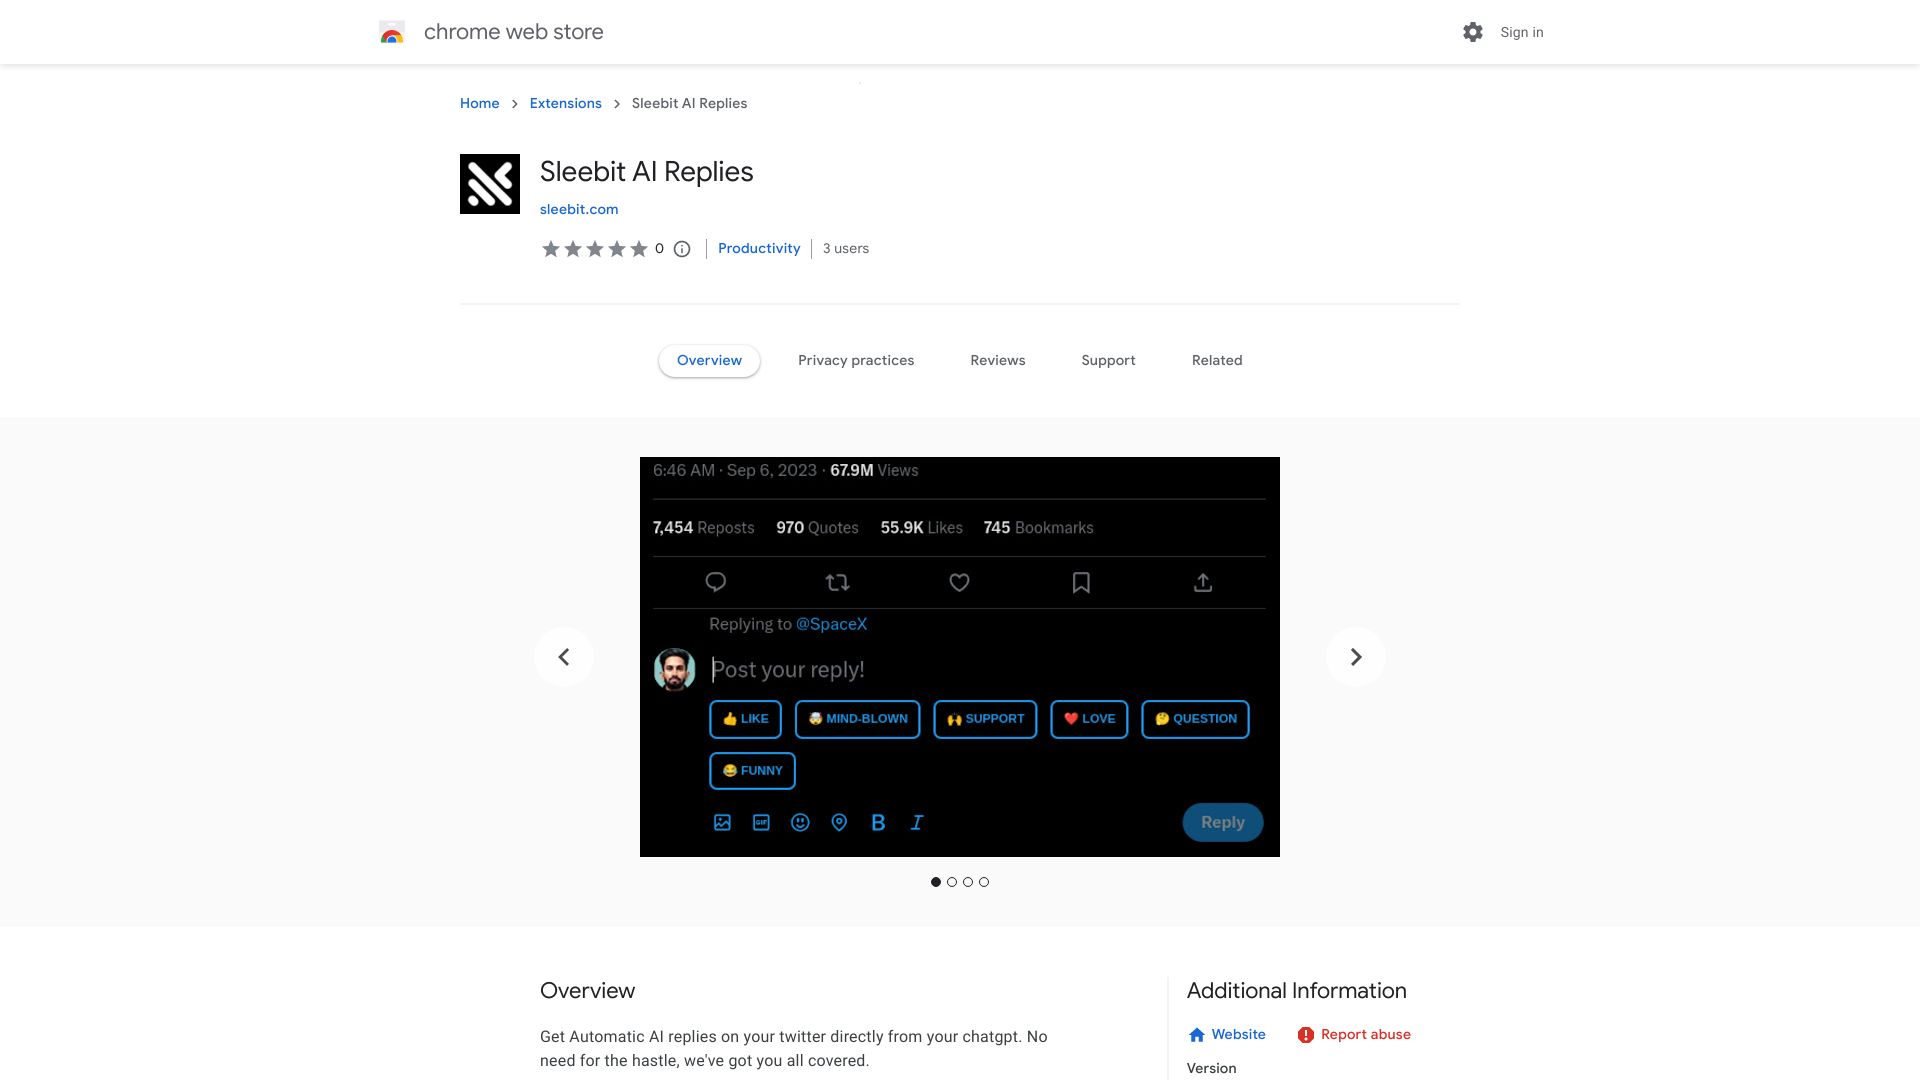Click the next carousel arrow button
Image resolution: width=1920 pixels, height=1080 pixels.
point(1356,657)
